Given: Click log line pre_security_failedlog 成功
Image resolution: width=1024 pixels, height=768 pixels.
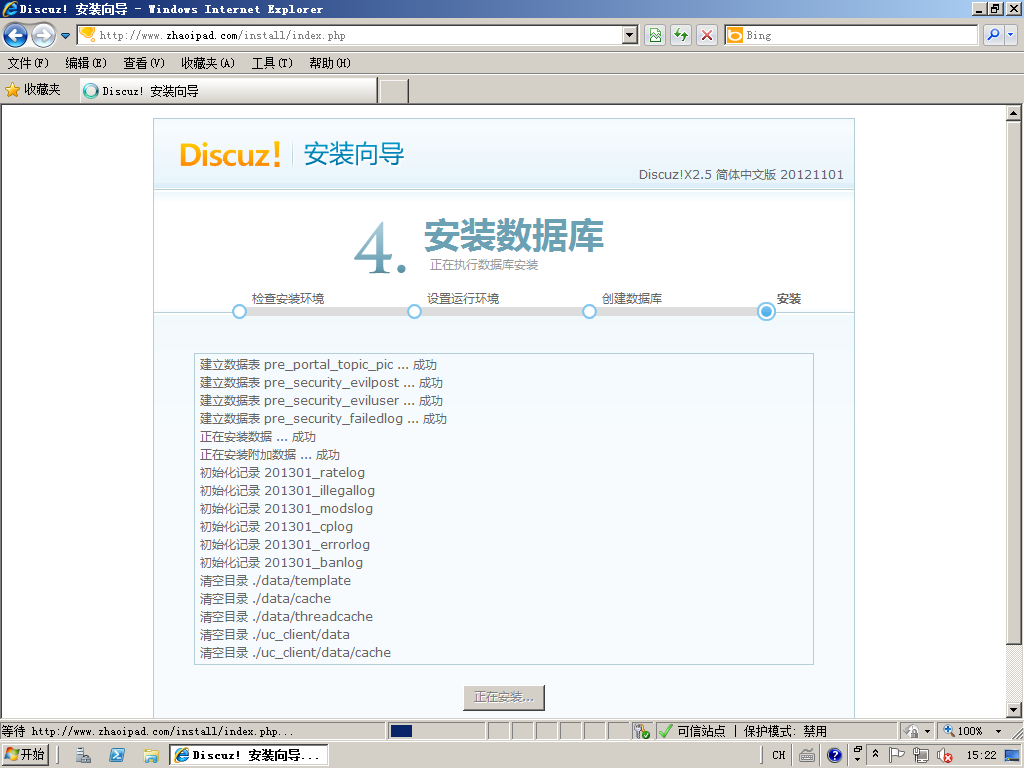Looking at the screenshot, I should pos(323,419).
